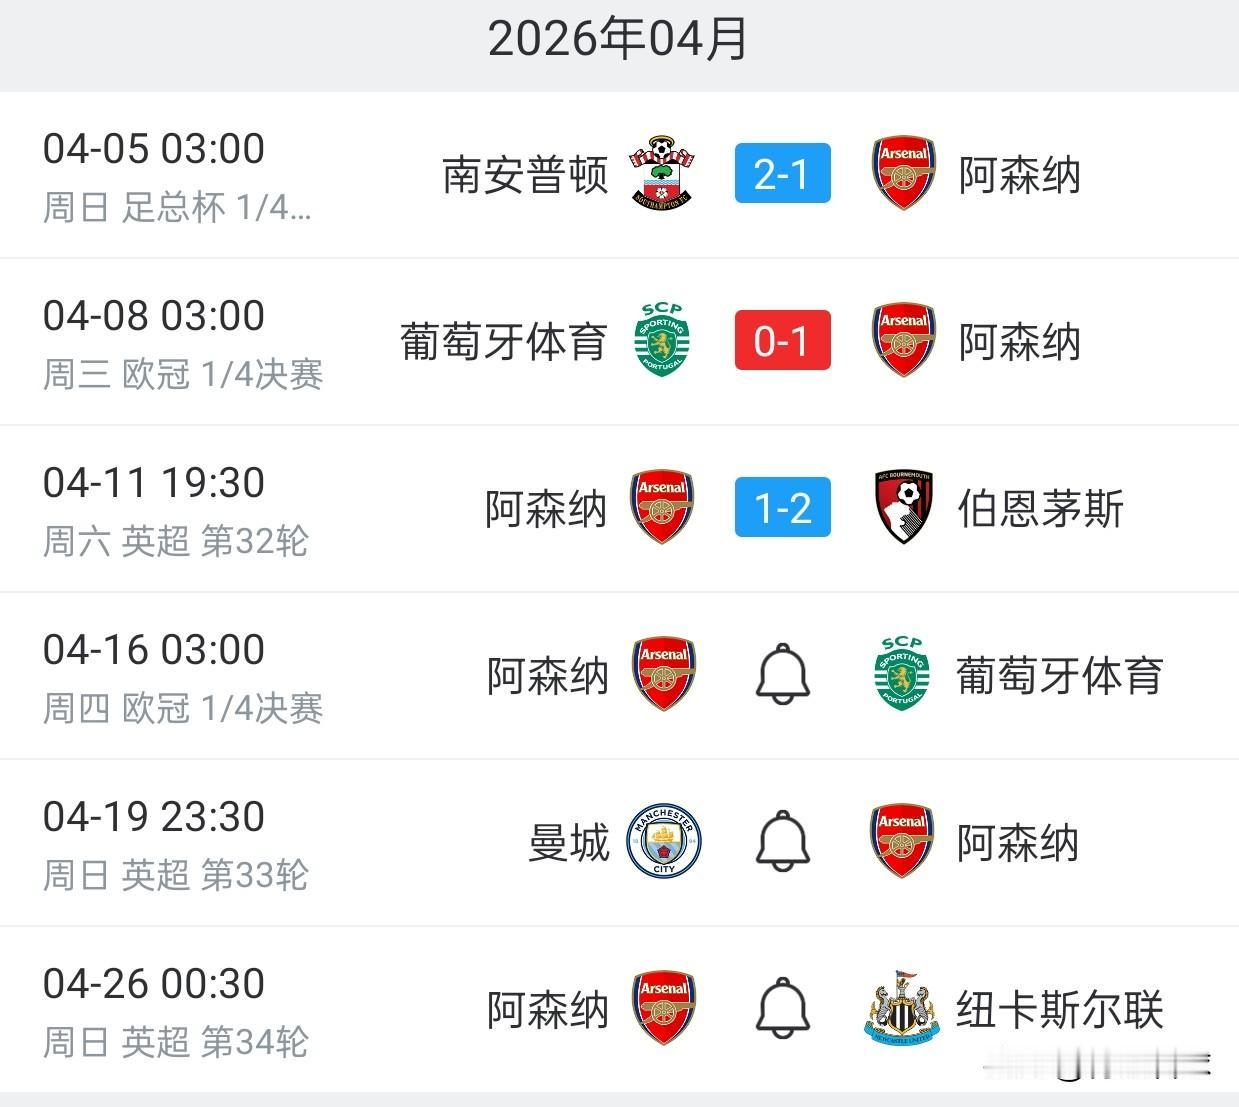The height and width of the screenshot is (1107, 1239).
Task: View the 0-1 scoreline of Sporting vs Arsenal
Action: coord(783,340)
